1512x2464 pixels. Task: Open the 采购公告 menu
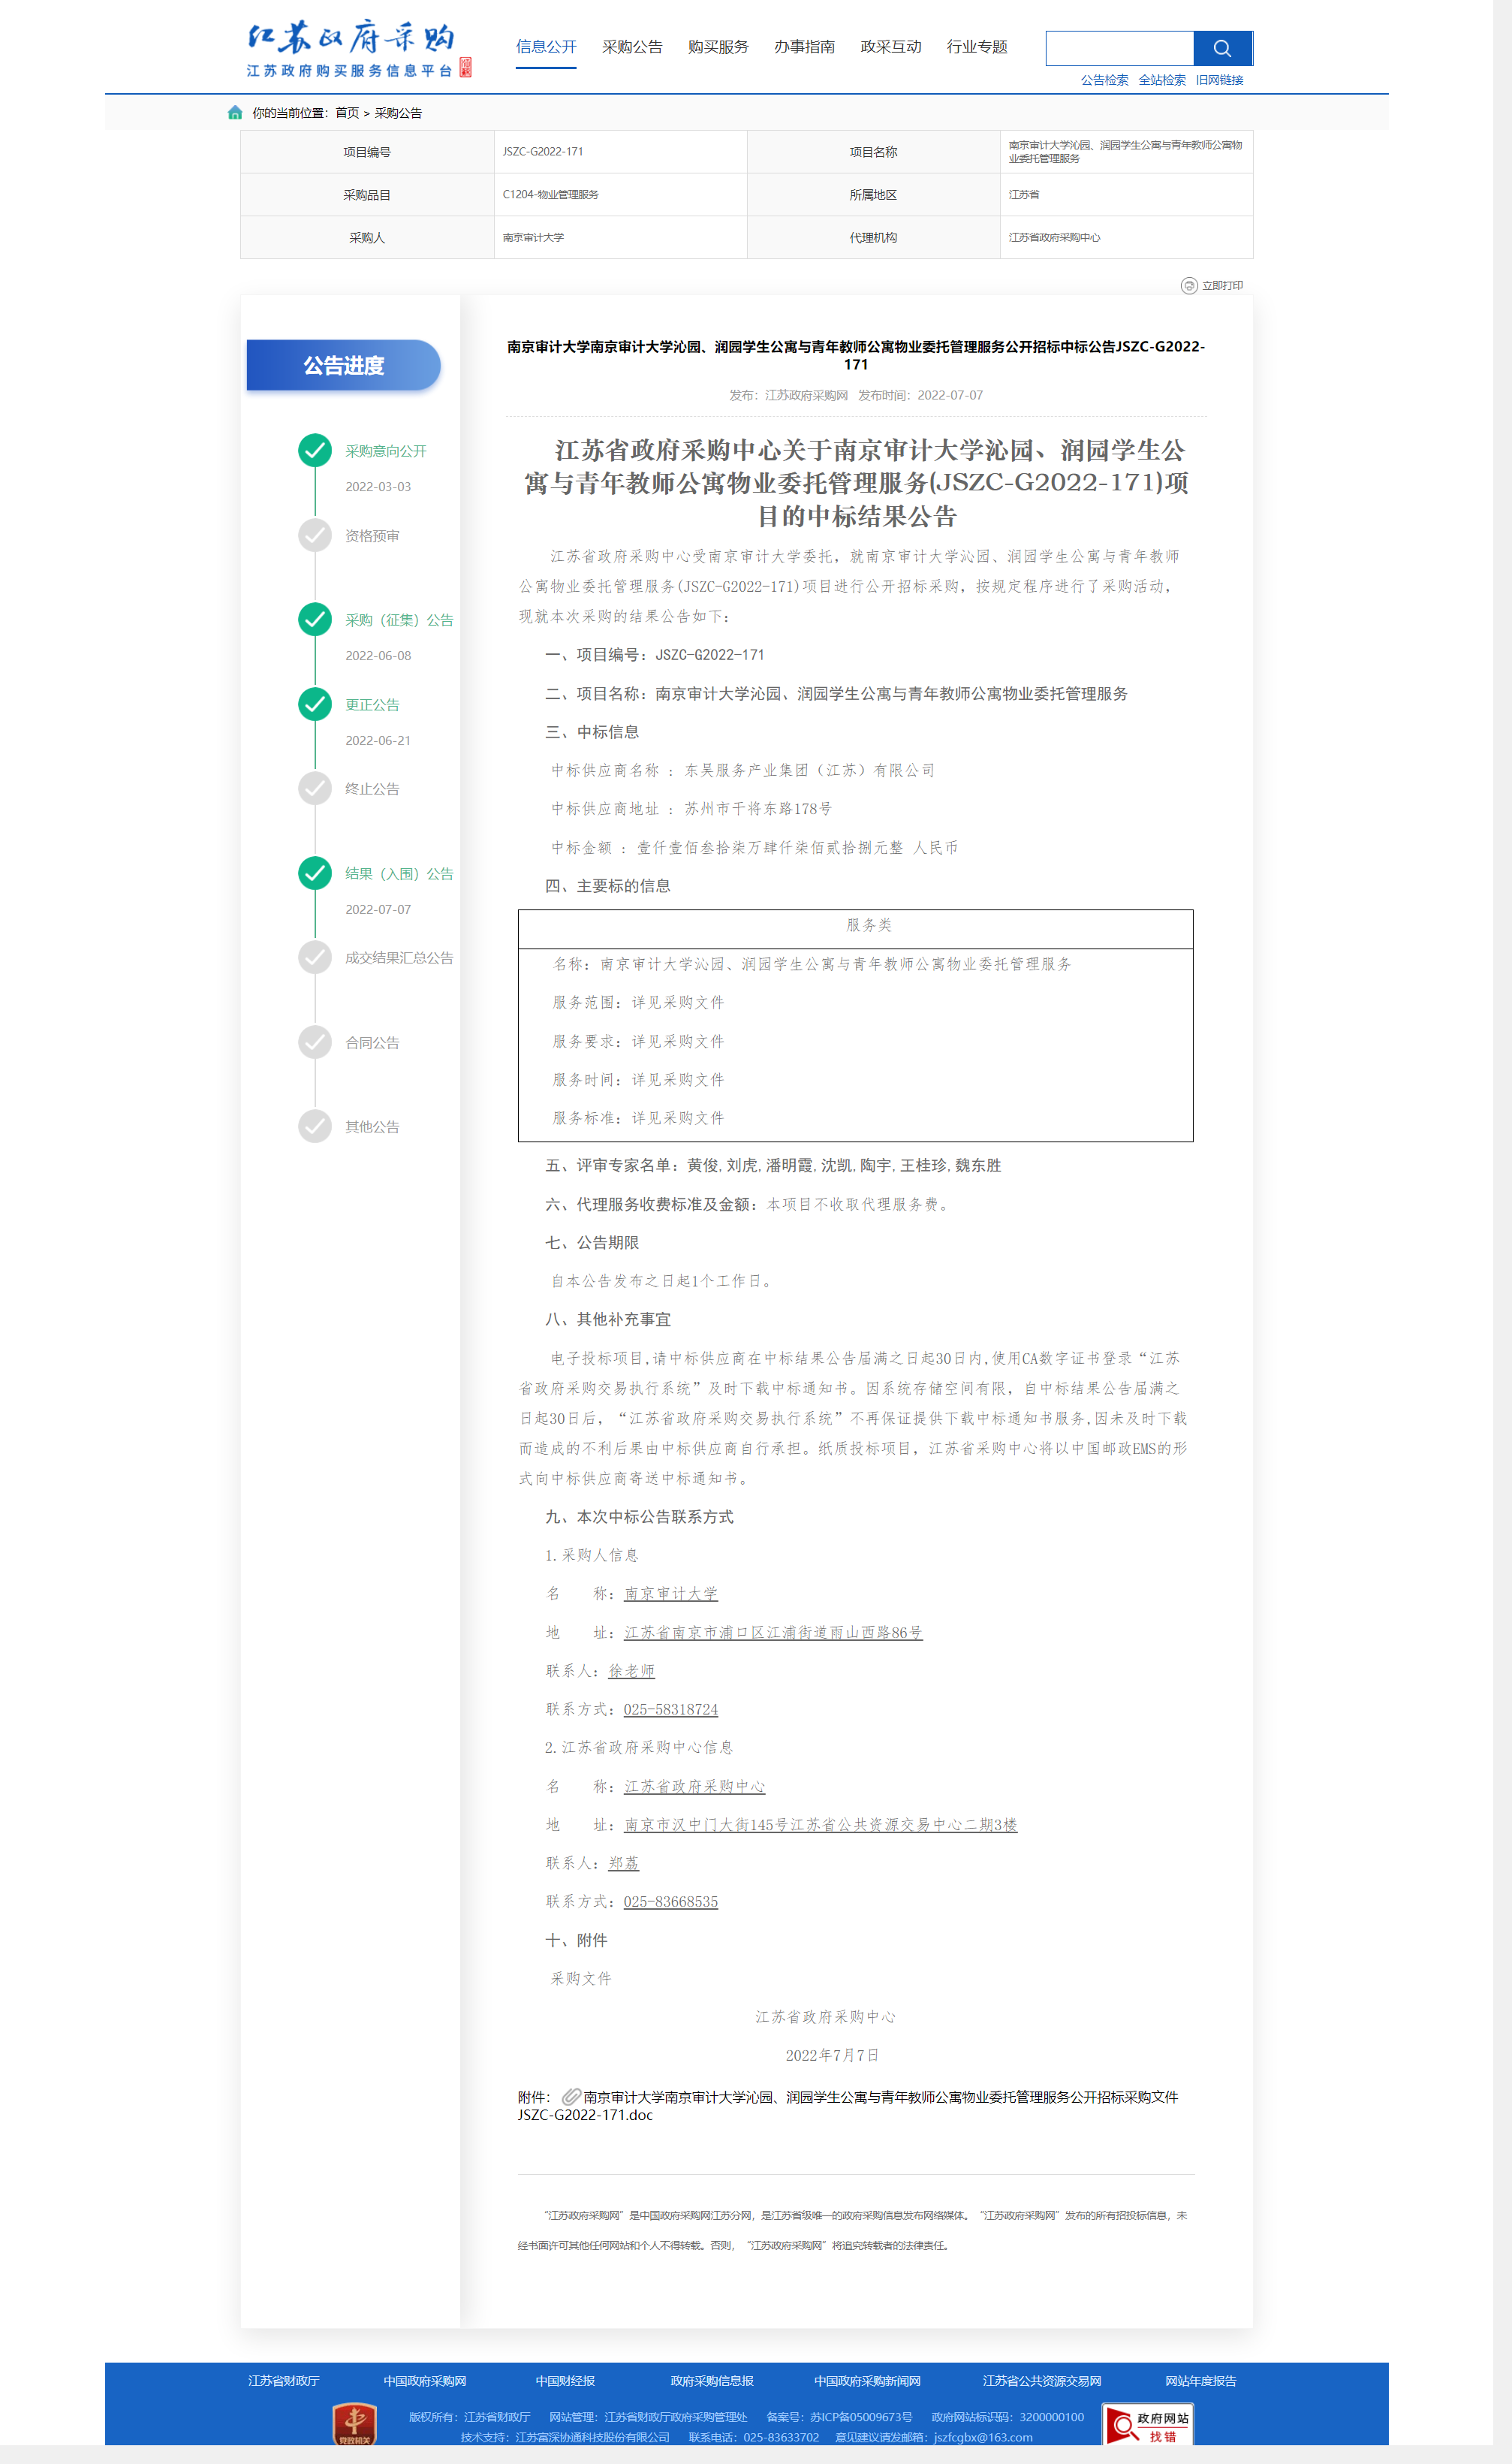632,47
